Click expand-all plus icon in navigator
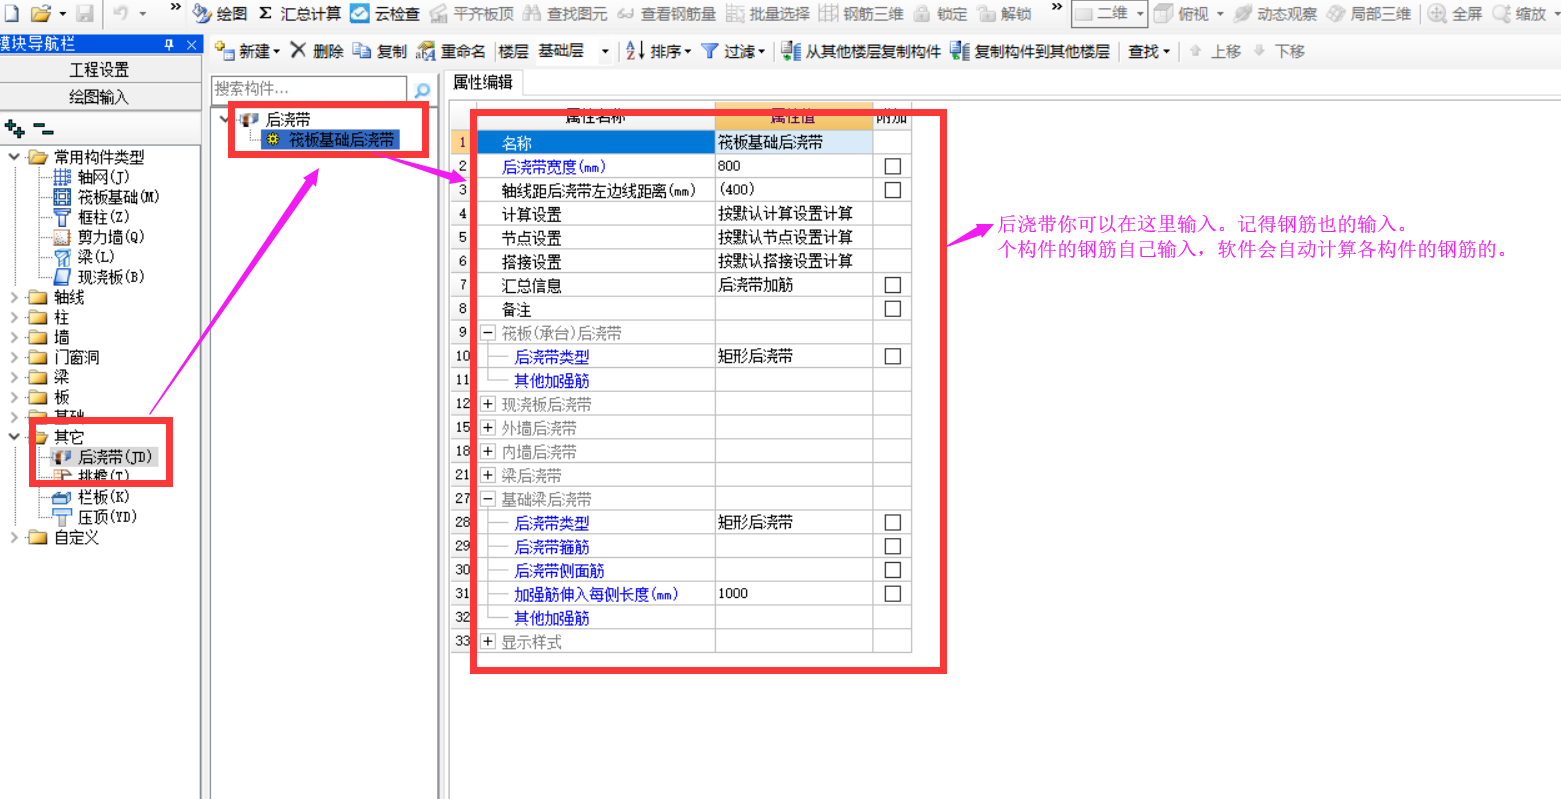 click(x=14, y=128)
